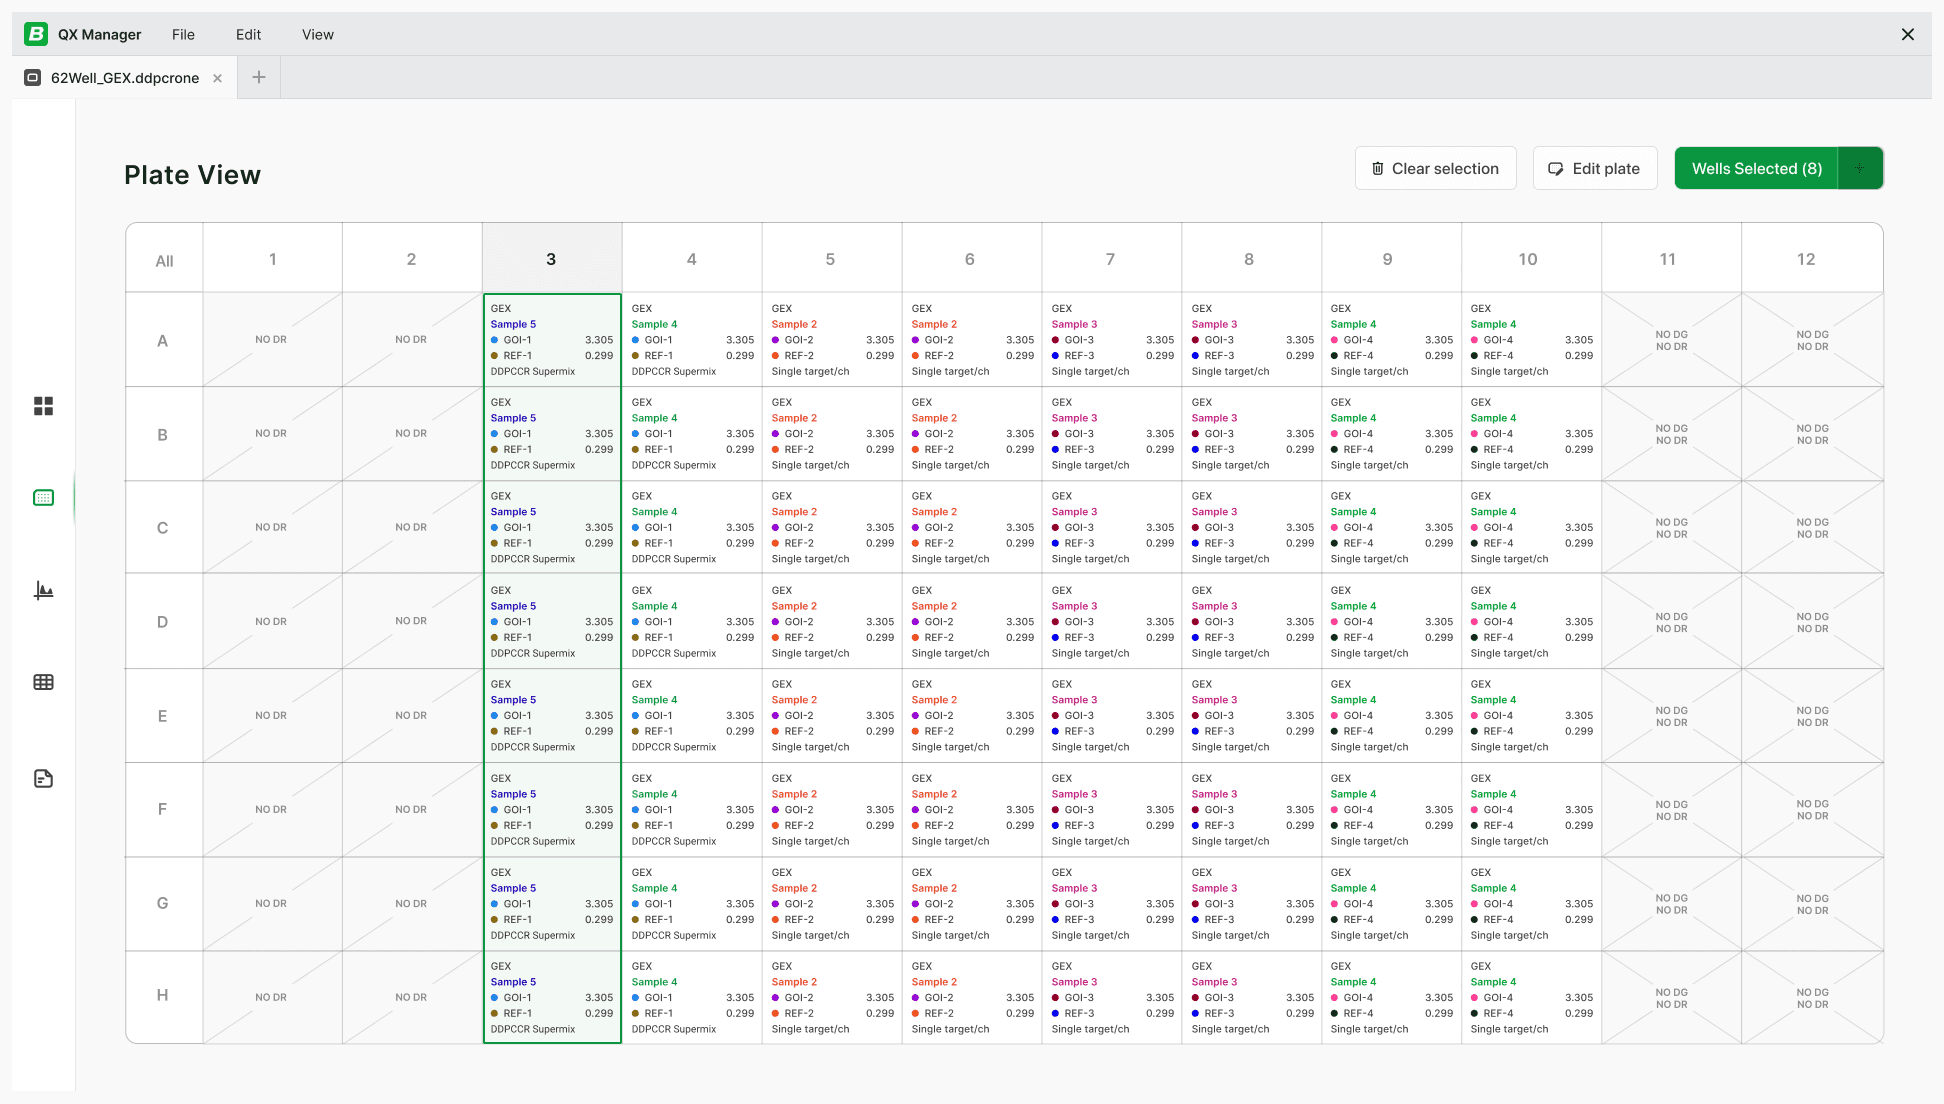Open the data table sidebar icon
1944x1104 pixels.
click(43, 682)
